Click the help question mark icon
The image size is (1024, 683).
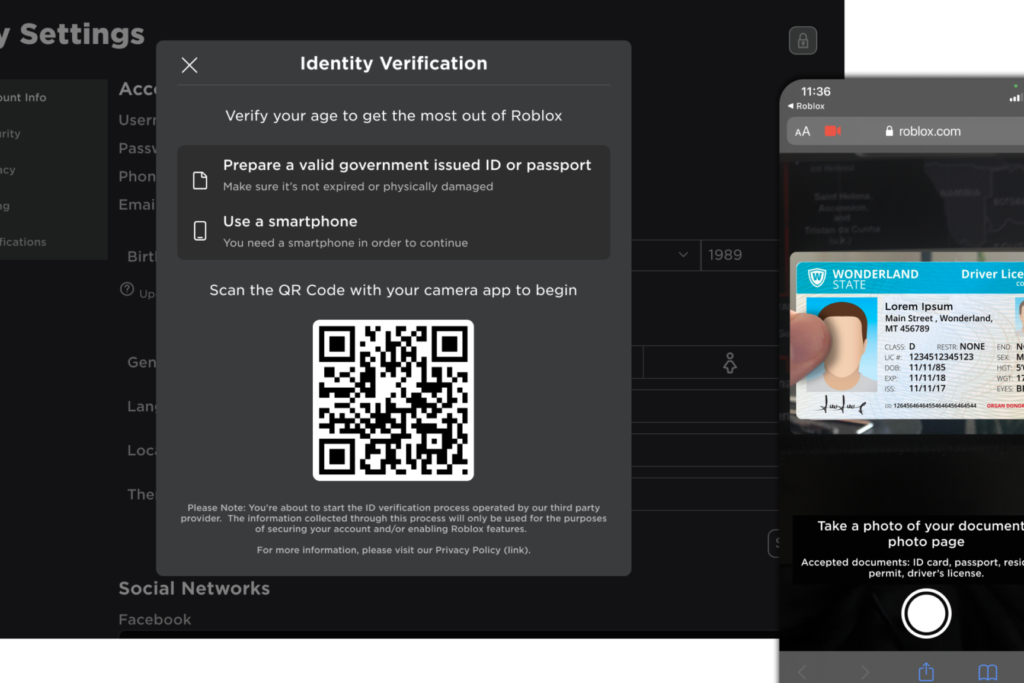coord(127,289)
